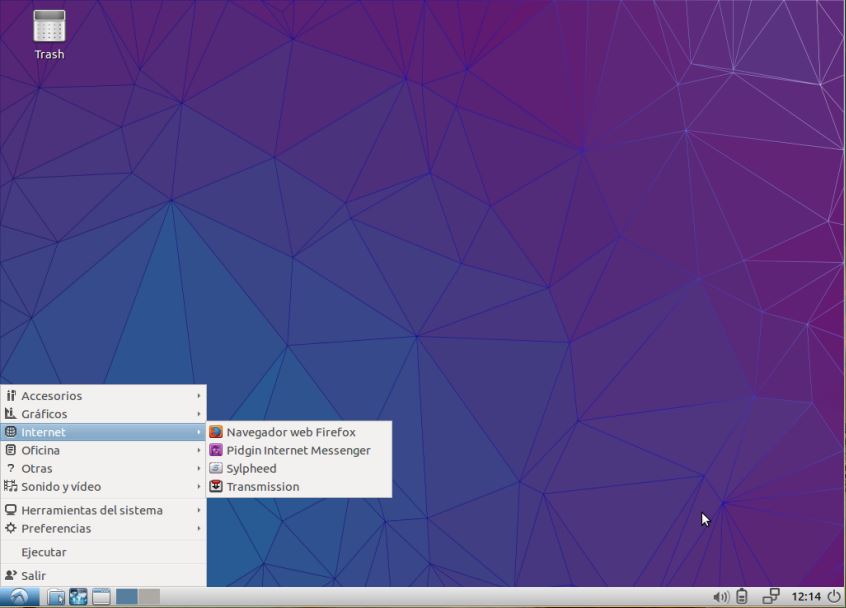Open Navegador web Firefox from the Internet submenu

click(x=290, y=432)
